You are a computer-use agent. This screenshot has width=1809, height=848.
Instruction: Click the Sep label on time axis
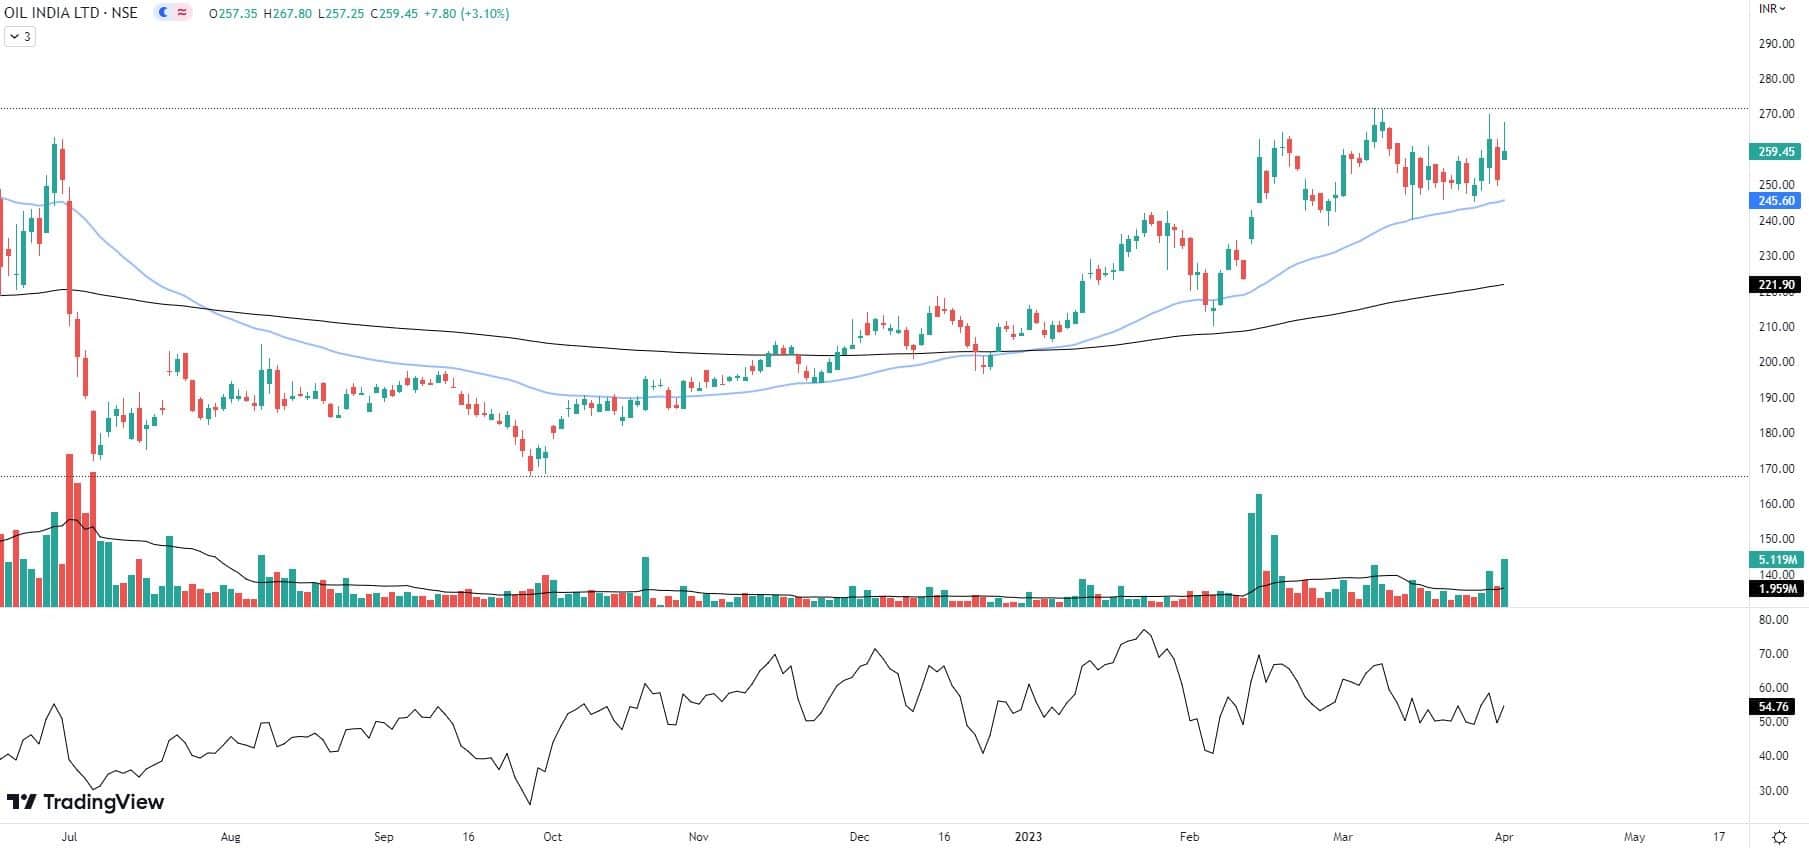click(x=384, y=837)
